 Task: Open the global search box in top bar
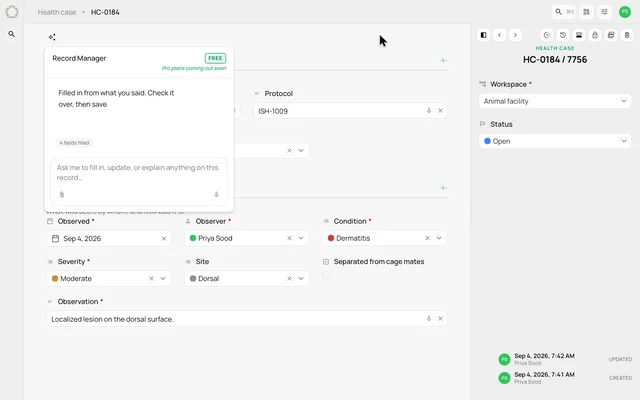click(x=564, y=12)
